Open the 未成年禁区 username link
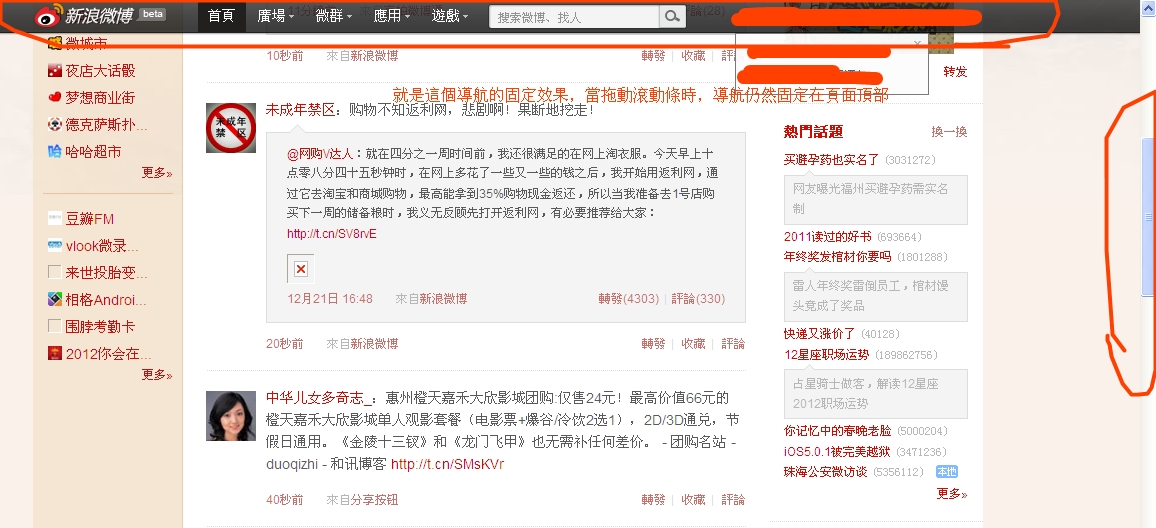 299,110
